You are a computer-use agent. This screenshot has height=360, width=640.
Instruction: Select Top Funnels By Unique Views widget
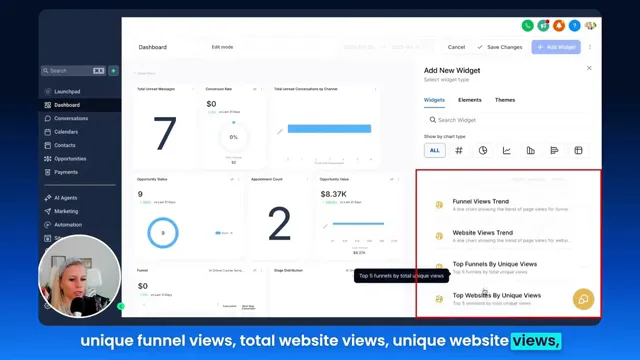[x=506, y=268]
